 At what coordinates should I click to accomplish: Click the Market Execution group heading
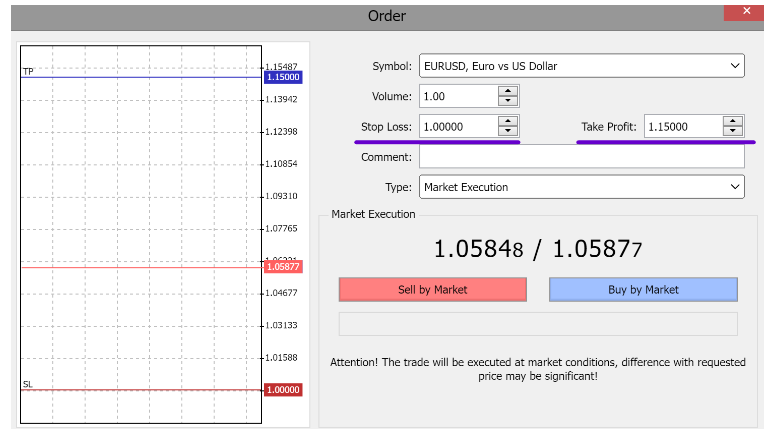373,214
